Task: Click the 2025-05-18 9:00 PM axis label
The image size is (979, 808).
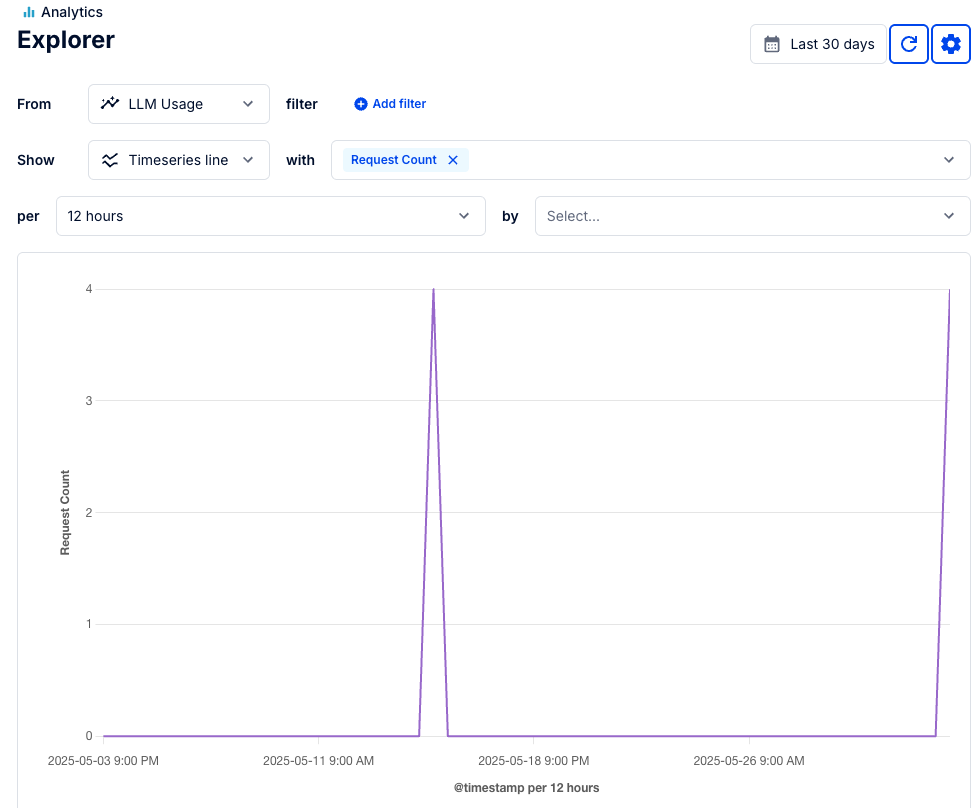Action: point(534,761)
